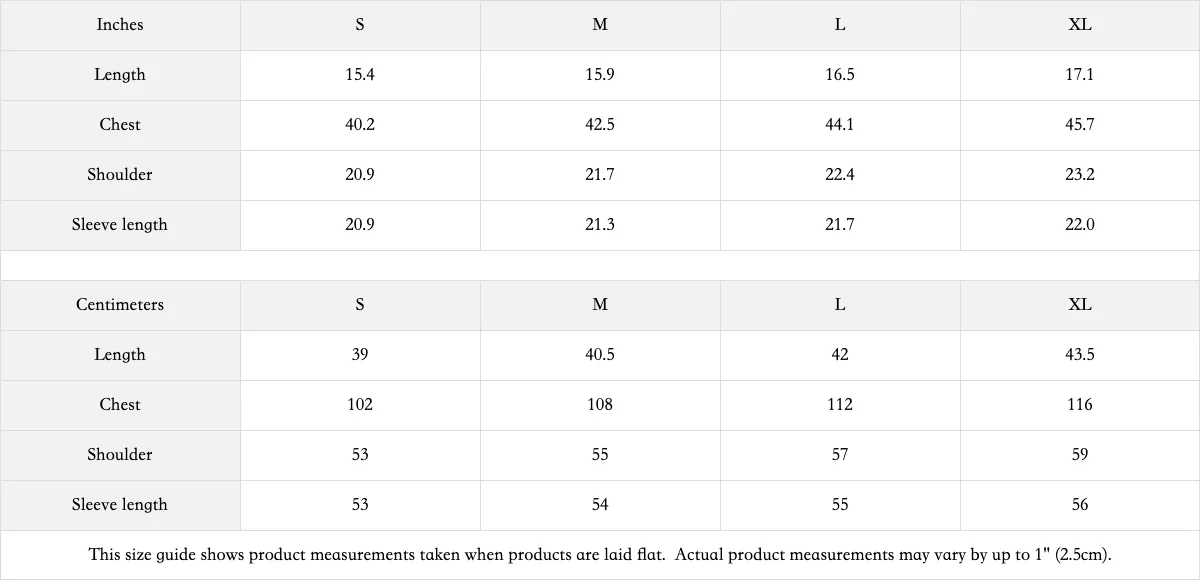The image size is (1200, 580).
Task: Select the L column header in Centimeters table
Action: 840,305
